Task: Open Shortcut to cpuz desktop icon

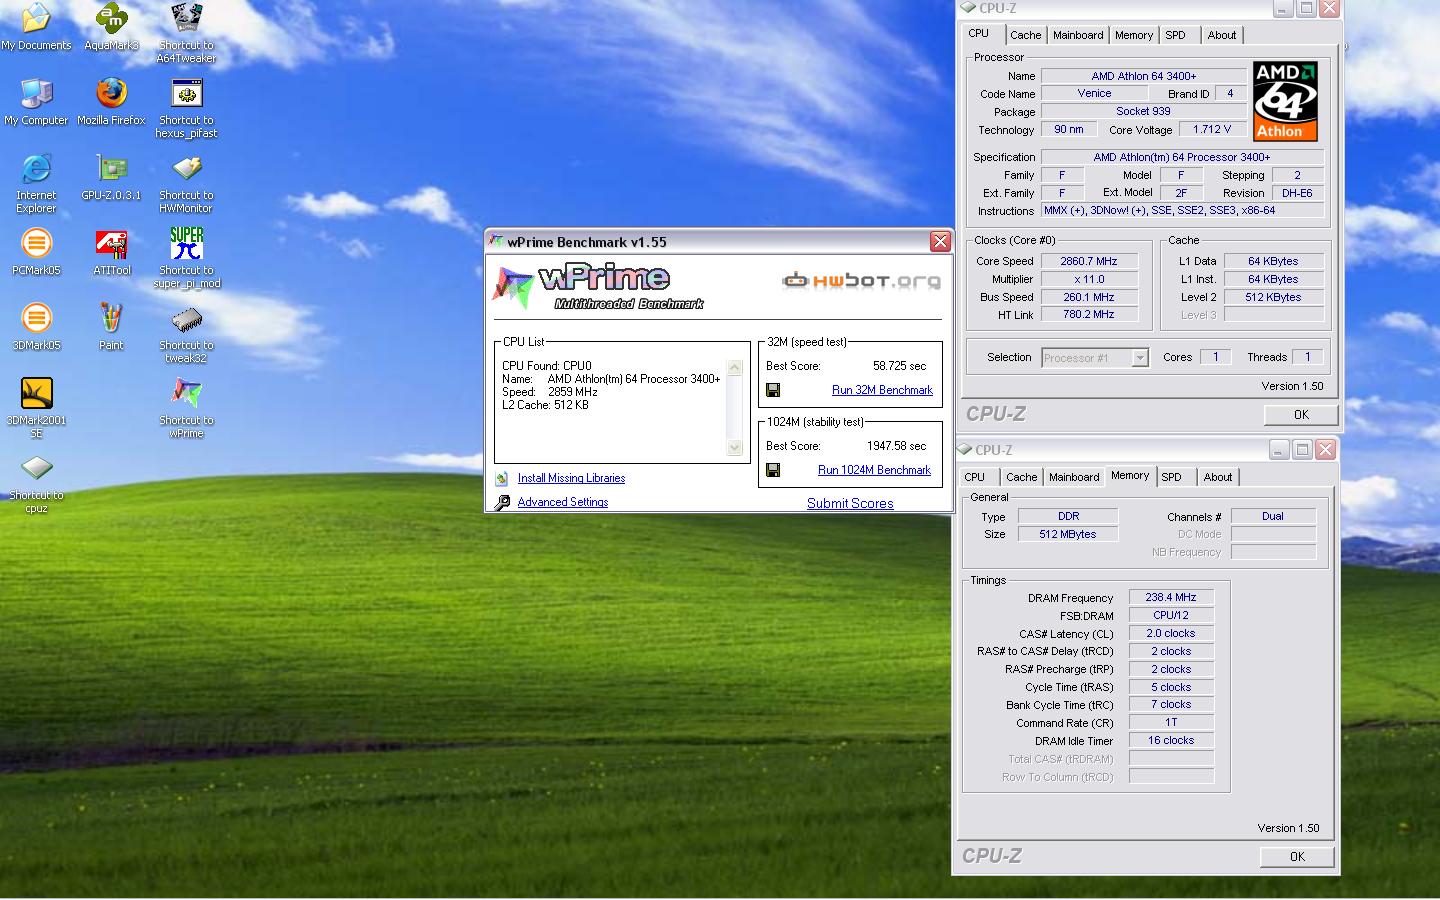Action: (36, 483)
